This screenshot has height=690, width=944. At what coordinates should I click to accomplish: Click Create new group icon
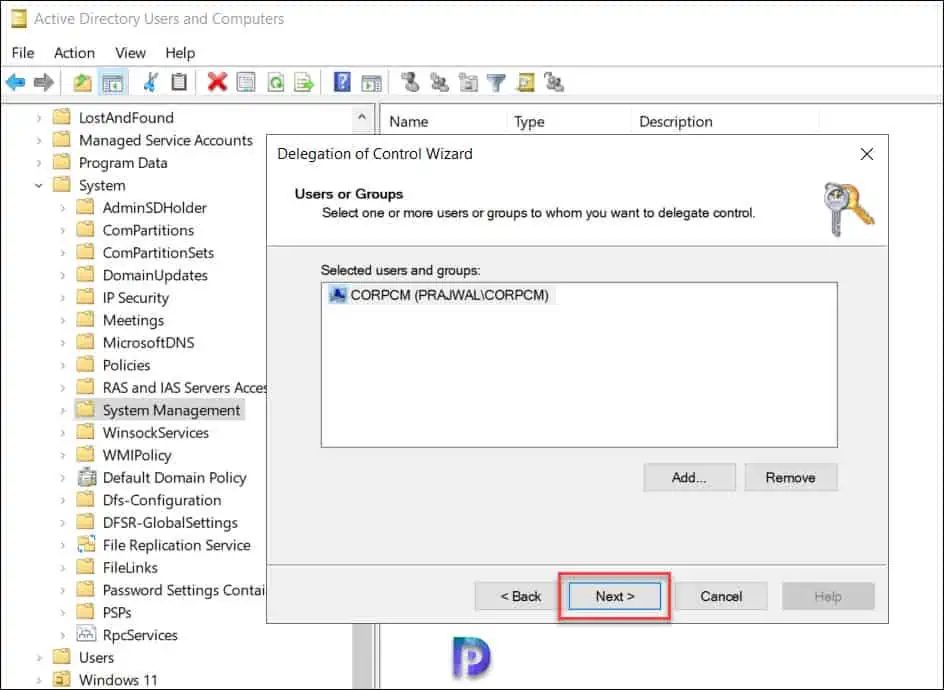click(439, 82)
